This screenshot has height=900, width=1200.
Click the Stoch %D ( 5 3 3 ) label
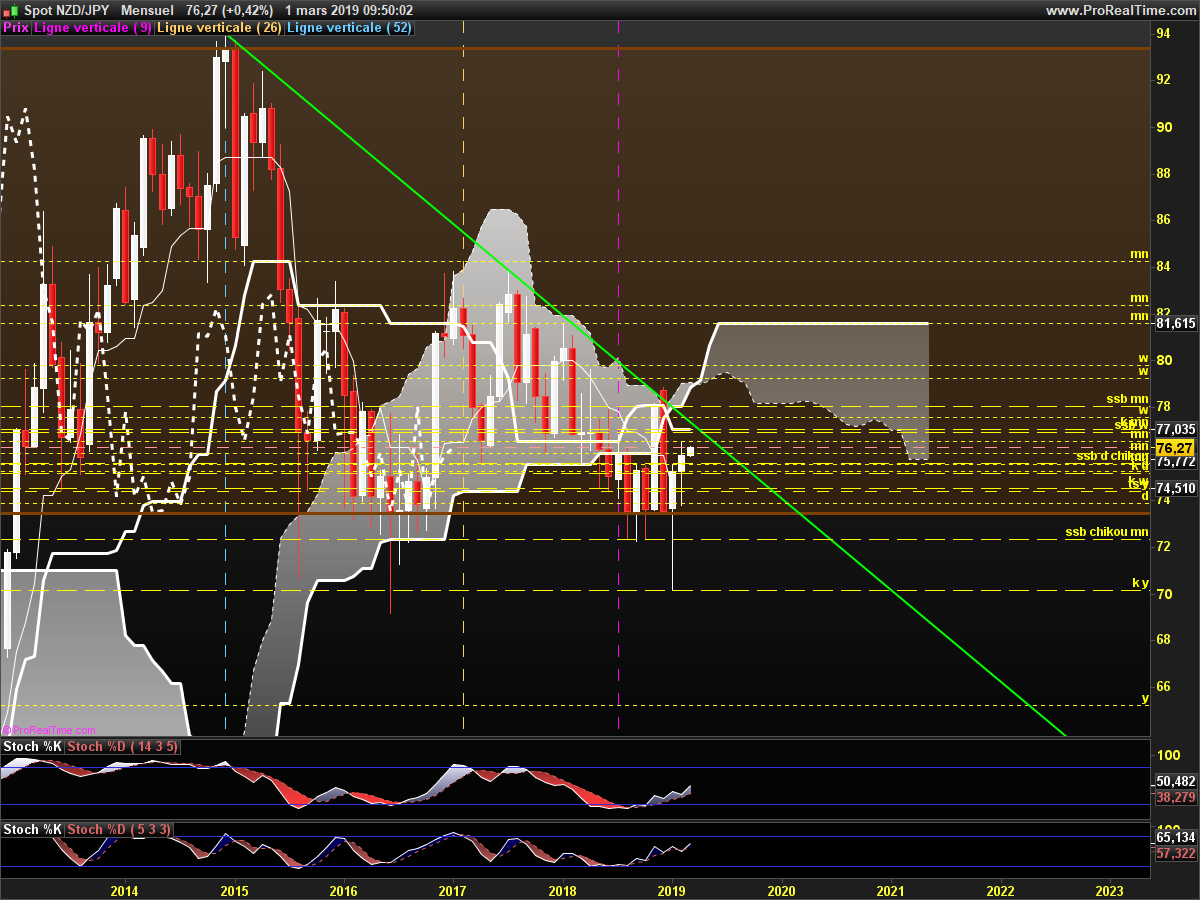coord(120,829)
